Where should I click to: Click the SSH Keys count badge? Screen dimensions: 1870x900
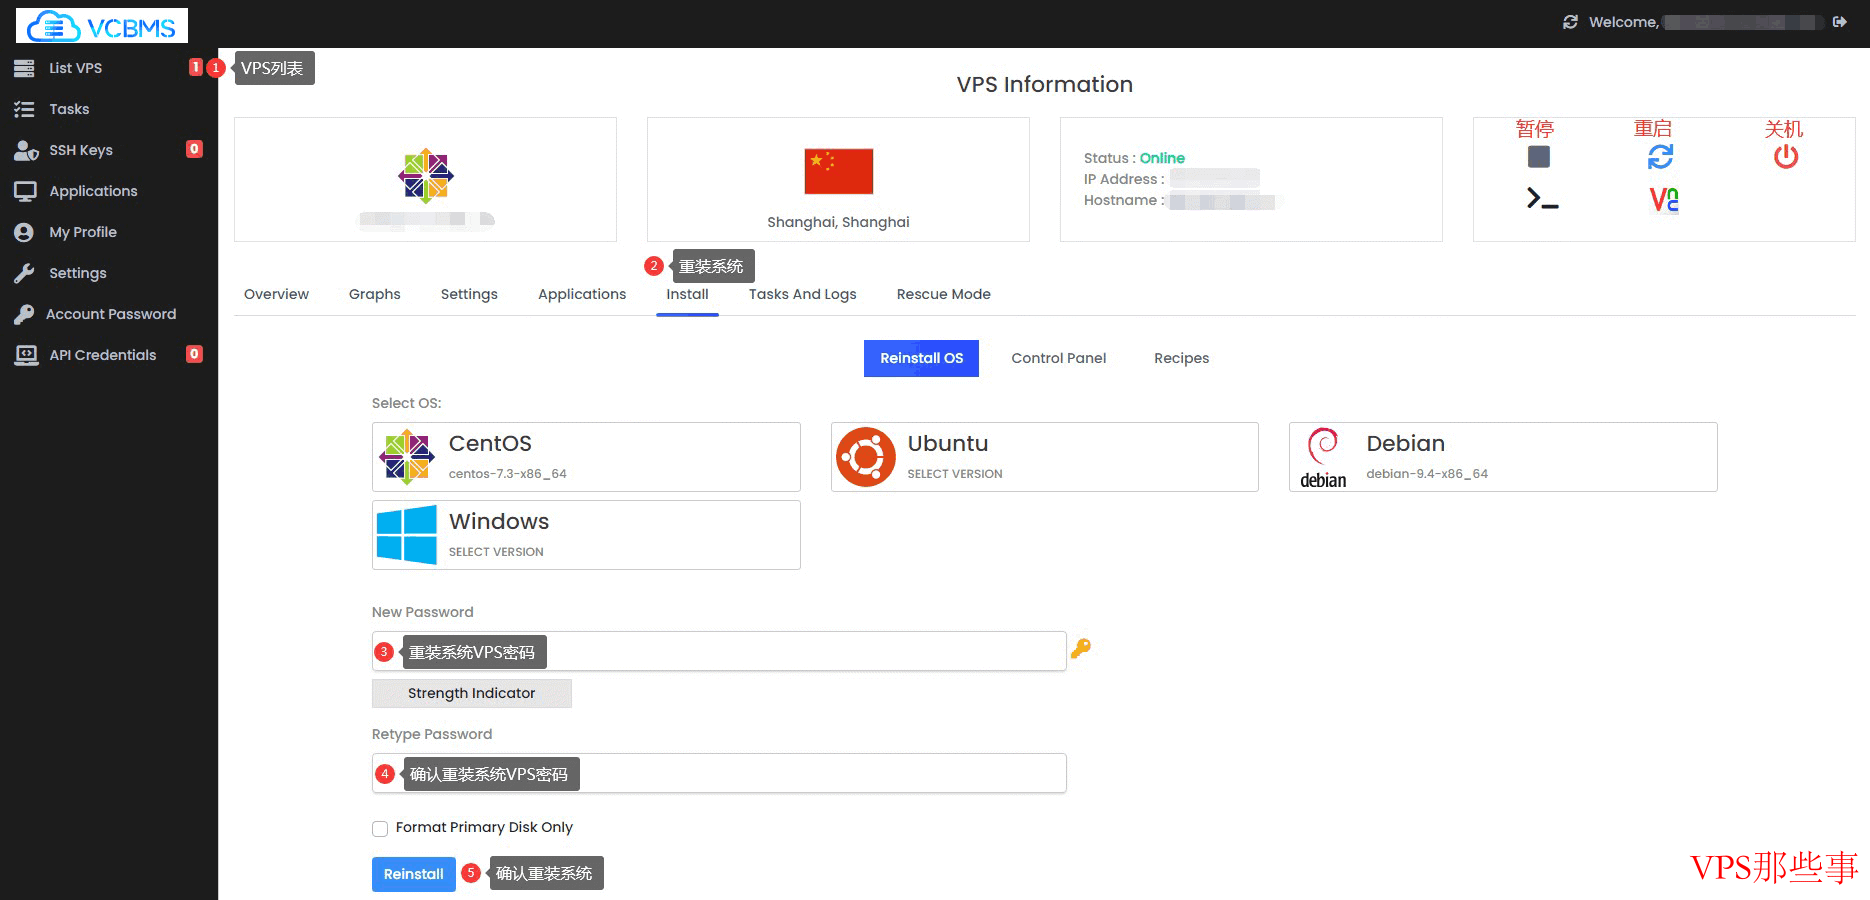tap(195, 149)
